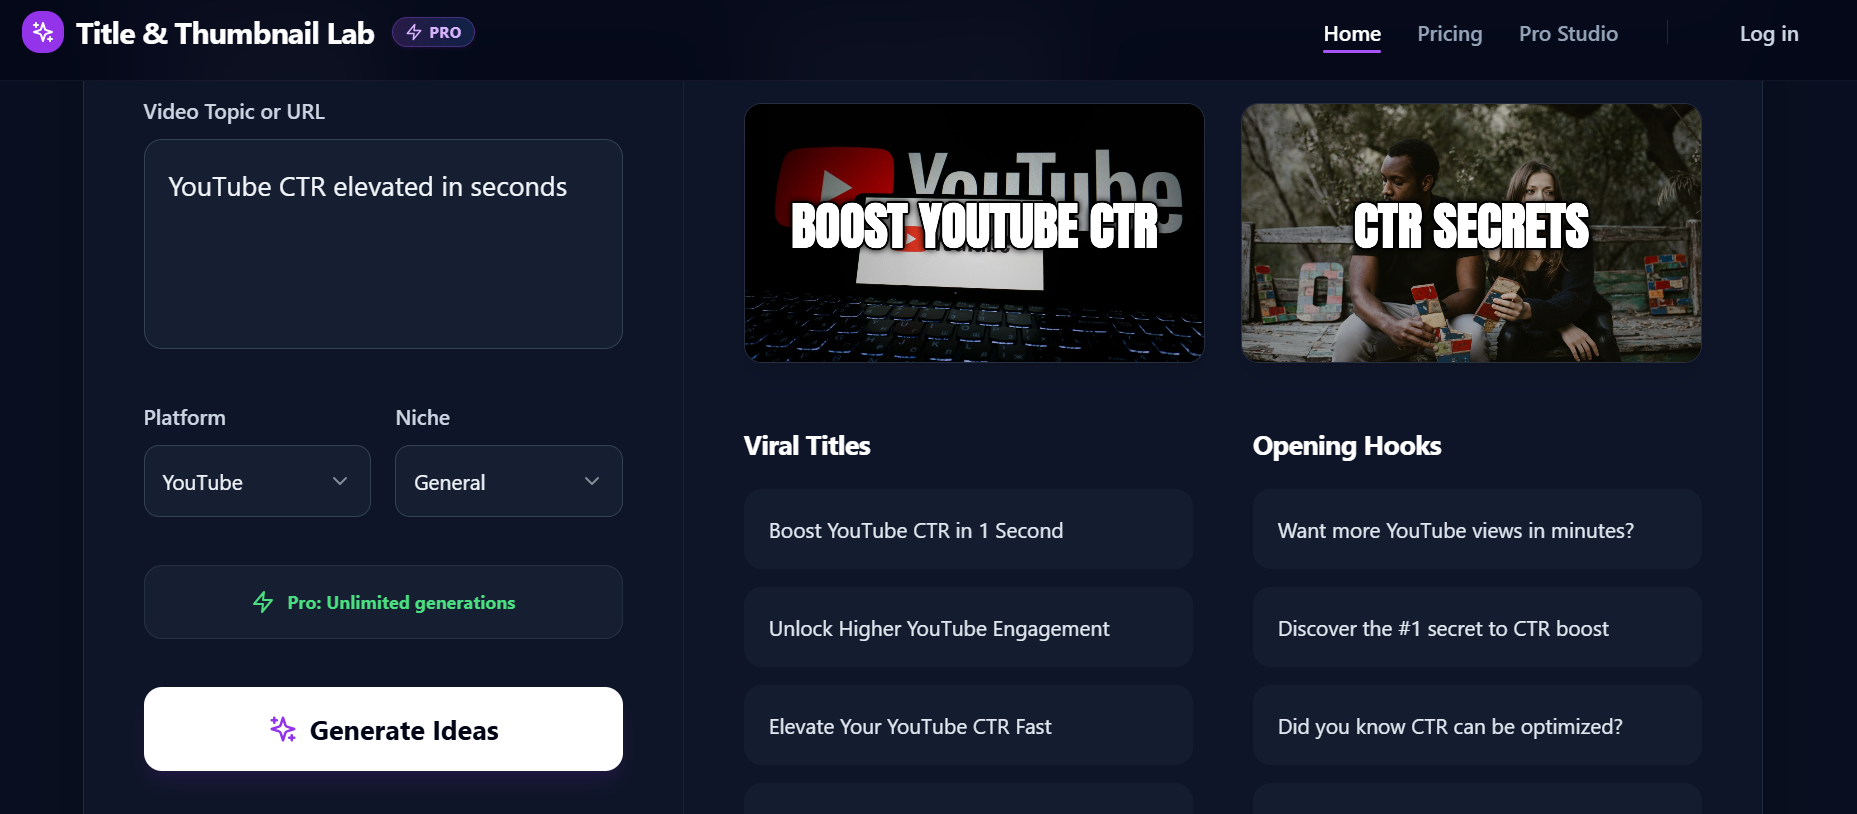Select title Boost YouTube CTR in 1 Second

(968, 530)
